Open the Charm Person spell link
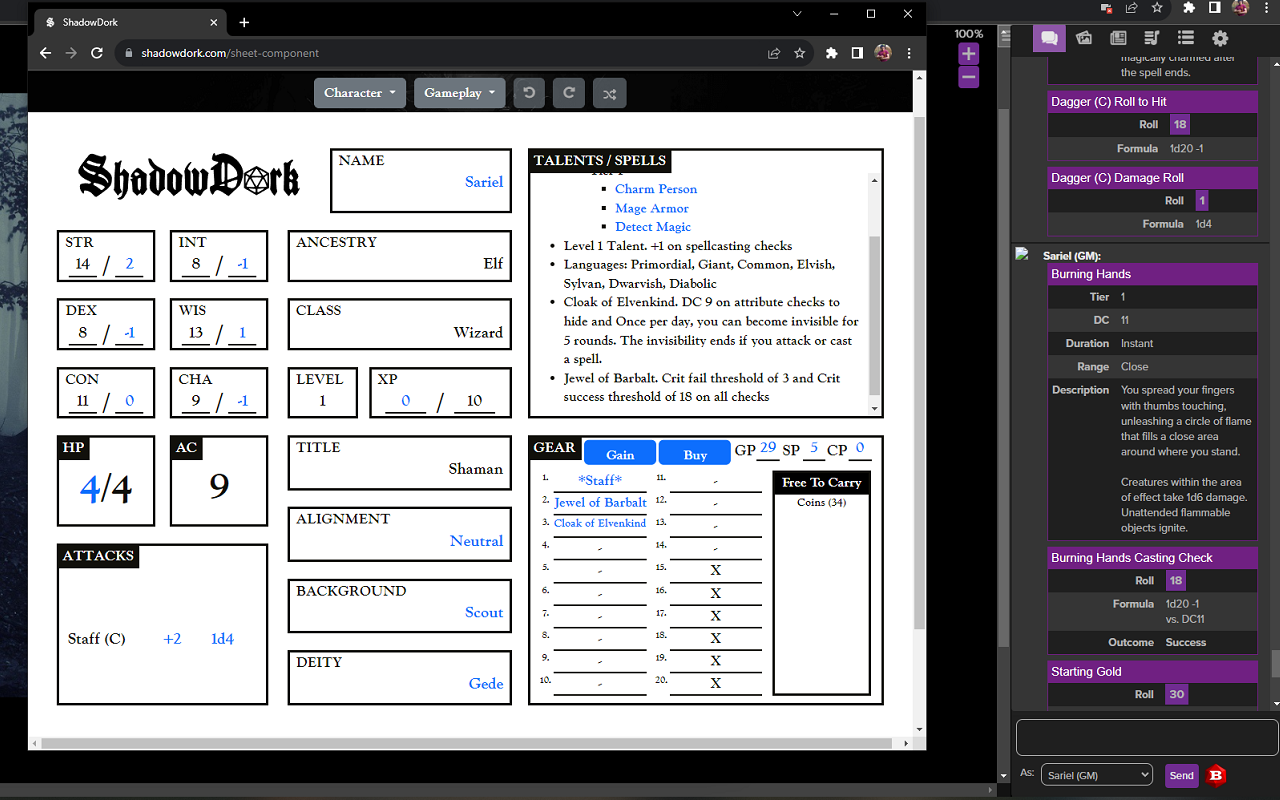The width and height of the screenshot is (1280, 800). pos(656,189)
